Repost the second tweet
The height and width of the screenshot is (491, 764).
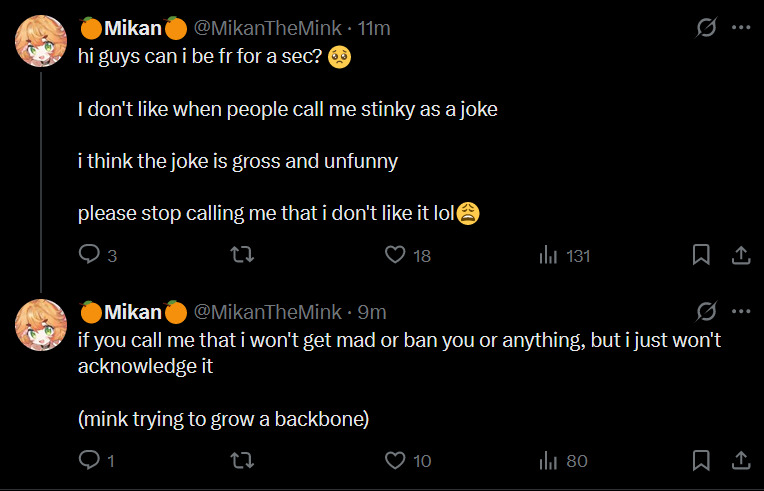click(x=242, y=460)
